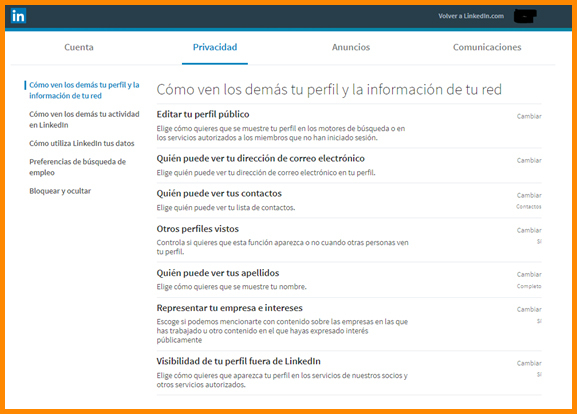
Task: Click Cambiar for Editar tu perfil público
Action: 529,116
